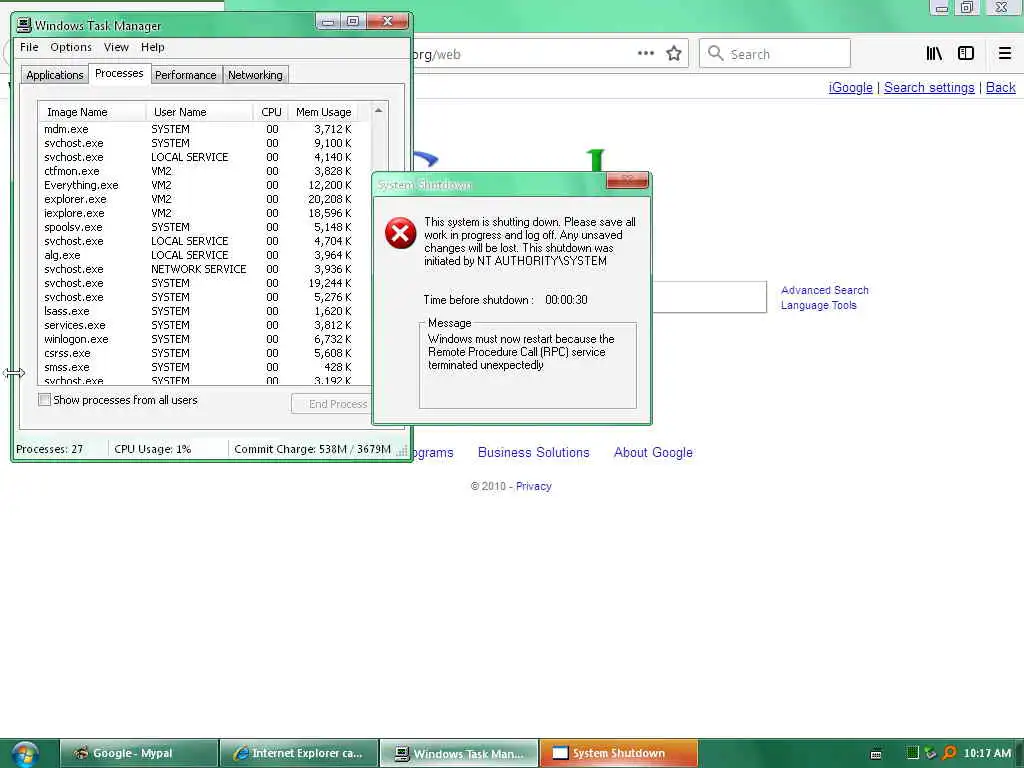Sort processes by User Name column

tap(200, 112)
